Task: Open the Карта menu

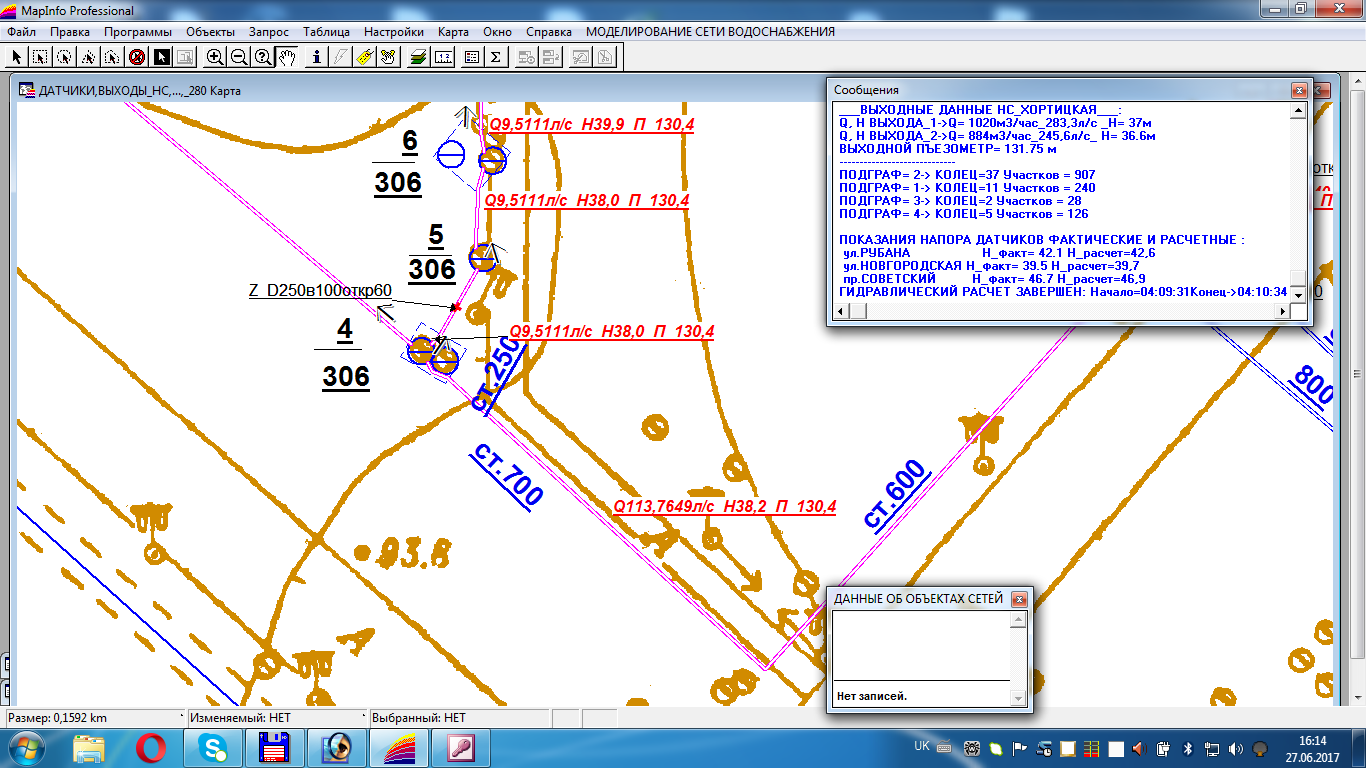Action: (x=453, y=31)
